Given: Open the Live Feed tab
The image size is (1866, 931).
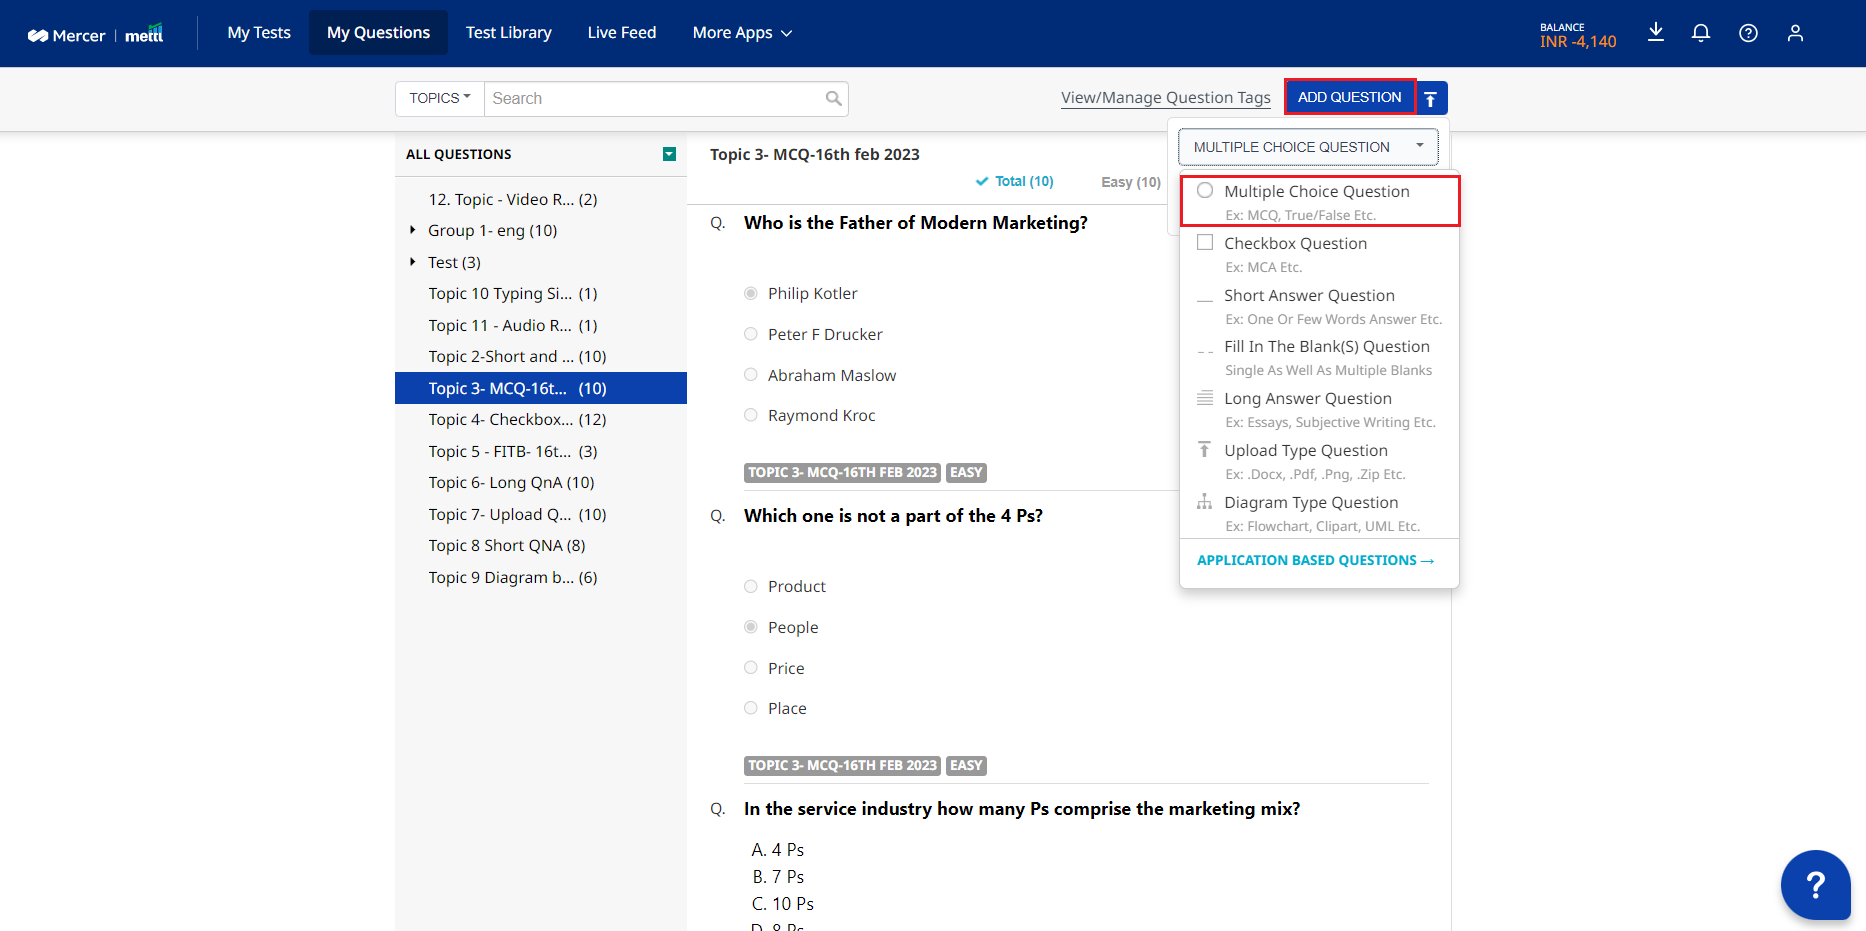Looking at the screenshot, I should [x=622, y=33].
